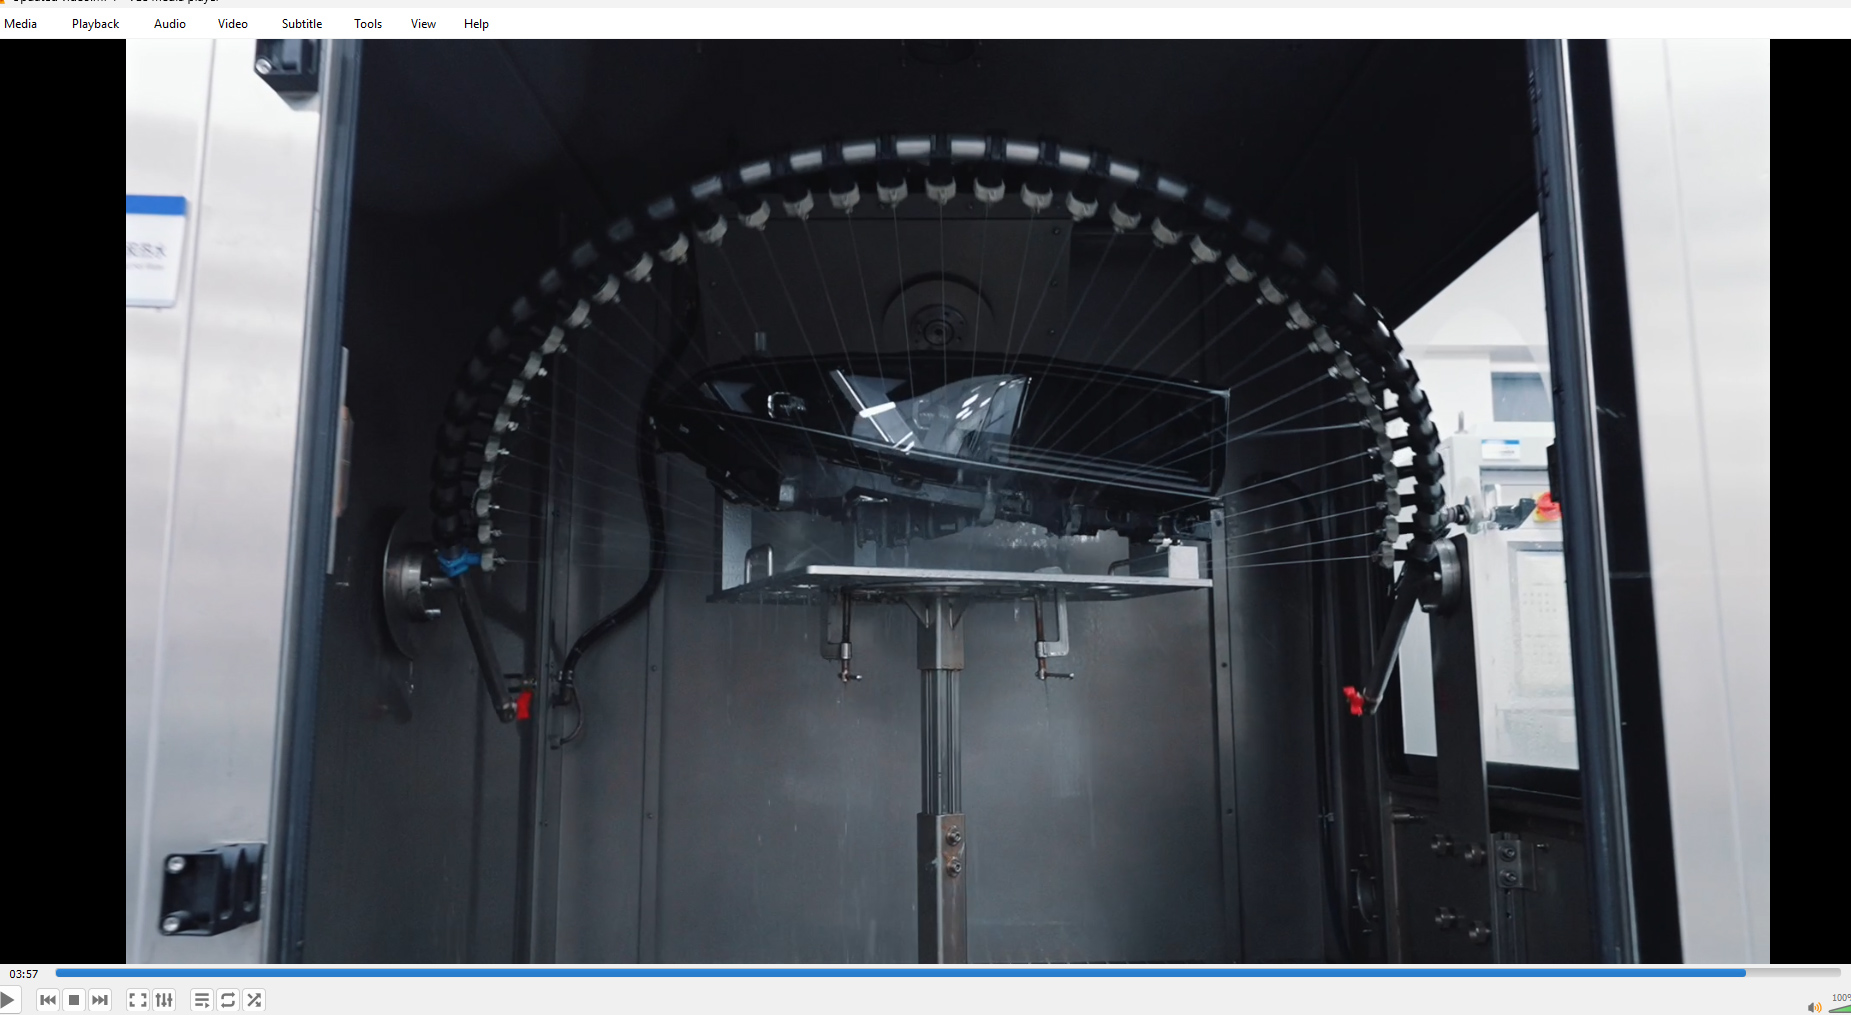Click the elapsed time 03:57 label
The image size is (1851, 1015).
tap(24, 974)
